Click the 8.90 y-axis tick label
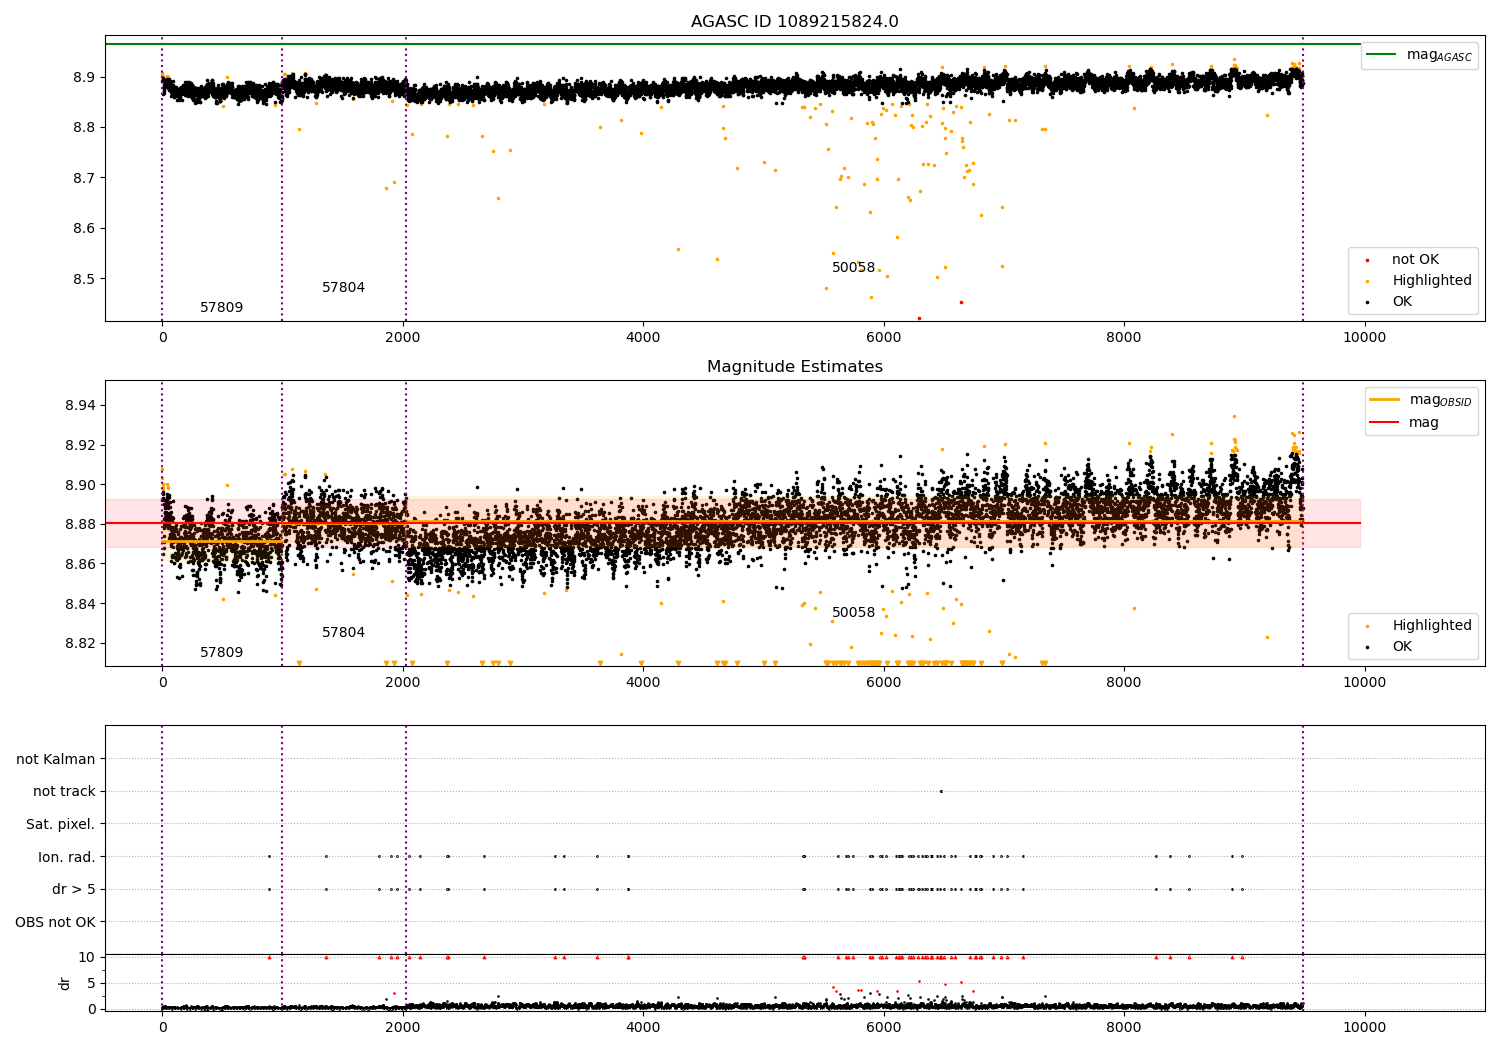 click(81, 486)
